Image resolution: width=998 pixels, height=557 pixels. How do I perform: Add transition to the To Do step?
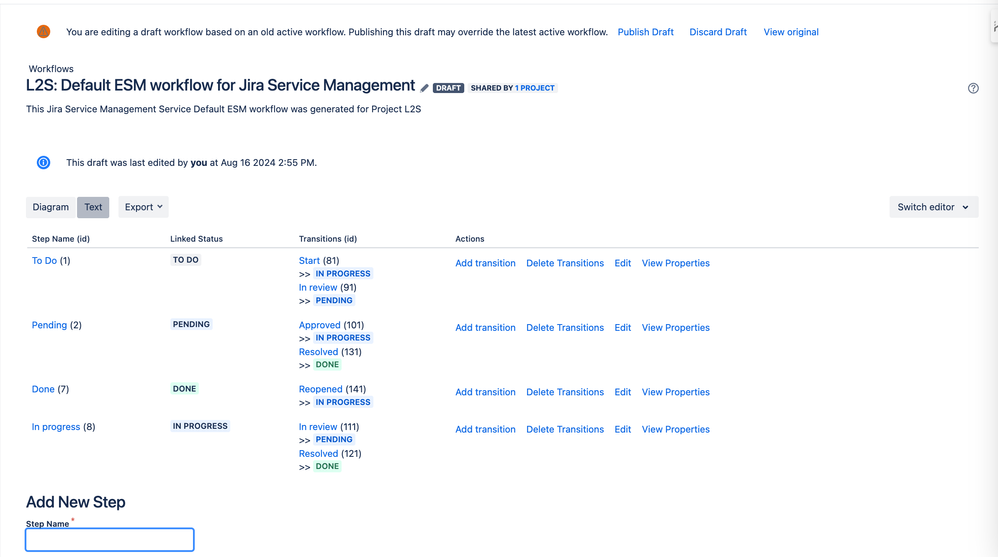point(485,263)
